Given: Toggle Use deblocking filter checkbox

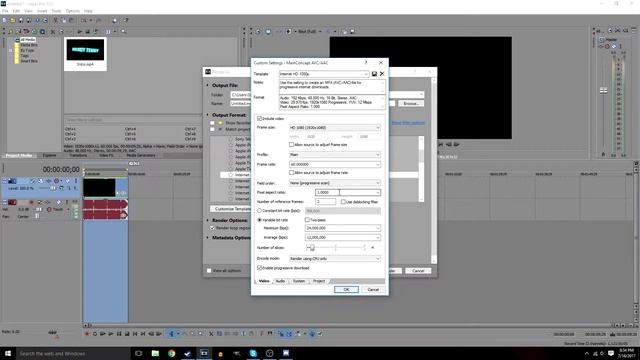Looking at the screenshot, I should pyautogui.click(x=343, y=202).
